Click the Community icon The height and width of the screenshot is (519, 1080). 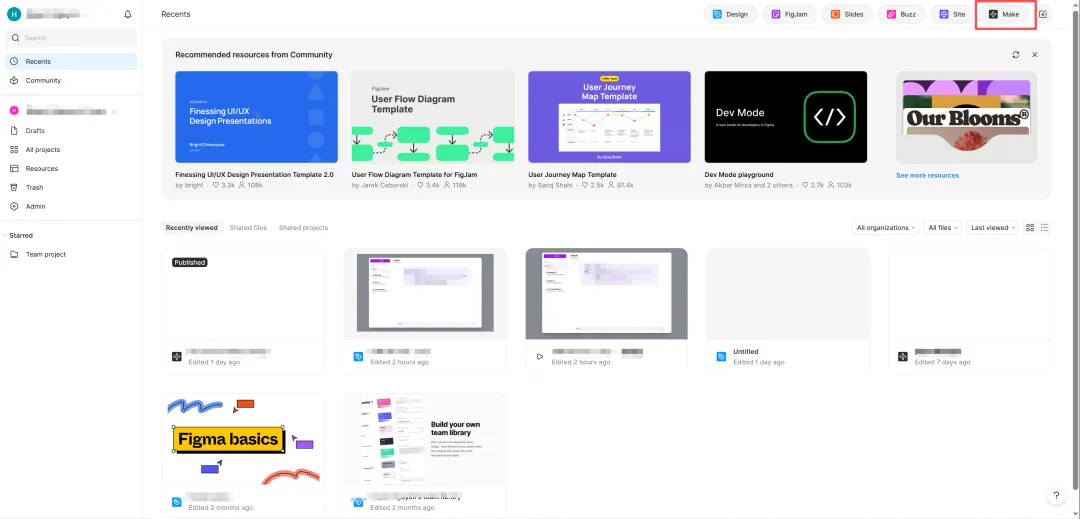[x=14, y=81]
